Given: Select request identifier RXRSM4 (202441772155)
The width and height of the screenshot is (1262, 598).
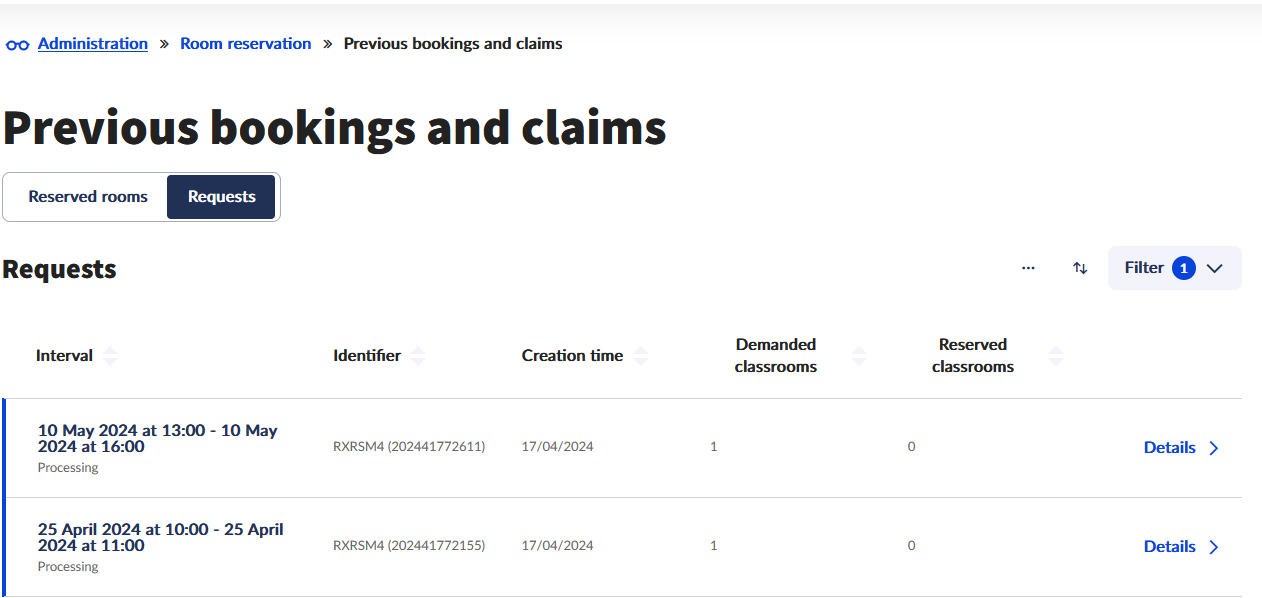Looking at the screenshot, I should tap(409, 546).
